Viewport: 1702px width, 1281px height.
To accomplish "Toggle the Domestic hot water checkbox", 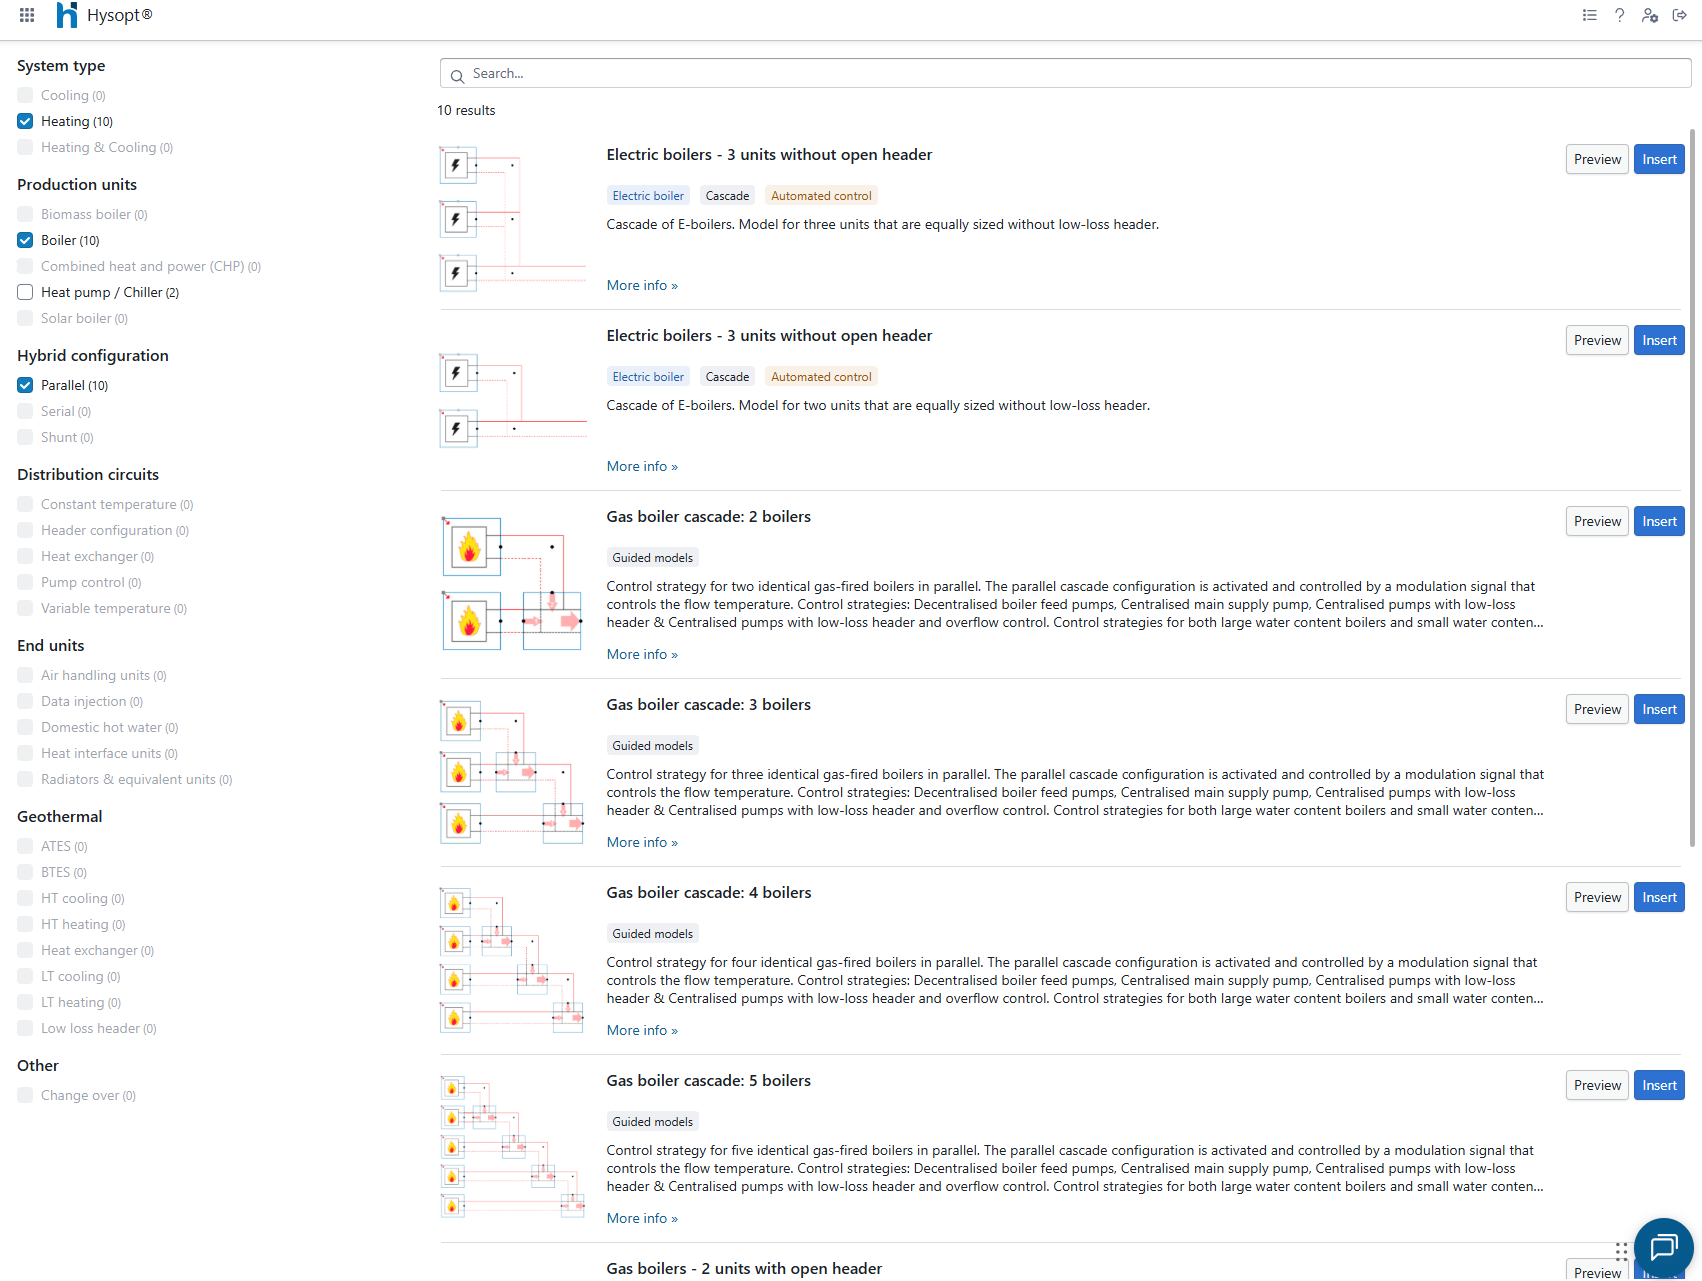I will (x=25, y=727).
